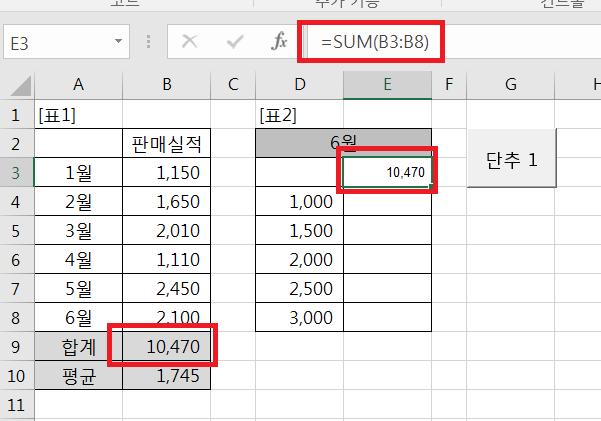
Task: Click the Insert Function fx icon
Action: 280,43
